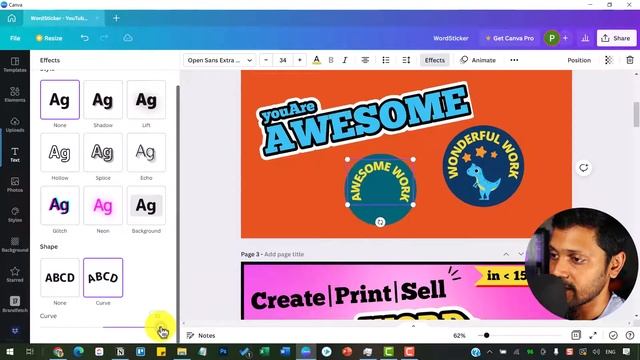Open the insights chart icon
Viewport: 640px width, 360px height.
[585, 38]
